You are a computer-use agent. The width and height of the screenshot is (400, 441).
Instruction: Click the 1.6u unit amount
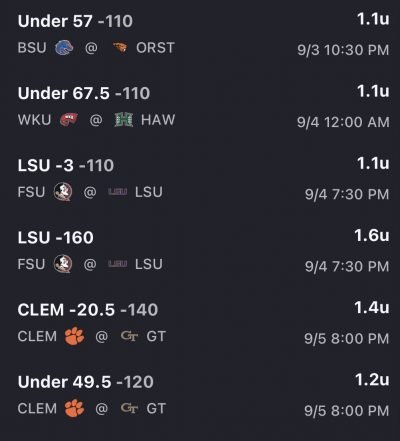372,235
